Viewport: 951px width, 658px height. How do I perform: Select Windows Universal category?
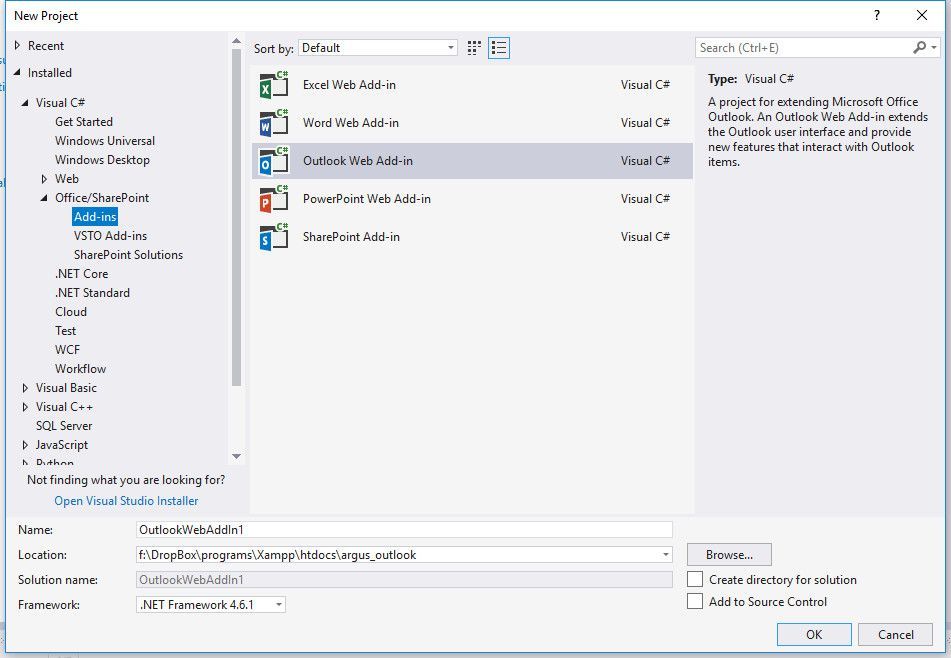105,141
